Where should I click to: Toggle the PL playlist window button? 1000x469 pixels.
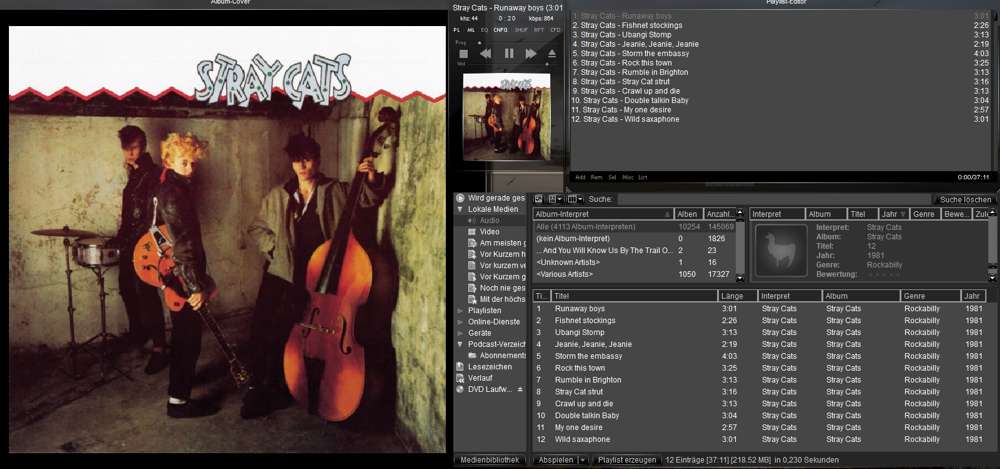pos(458,30)
